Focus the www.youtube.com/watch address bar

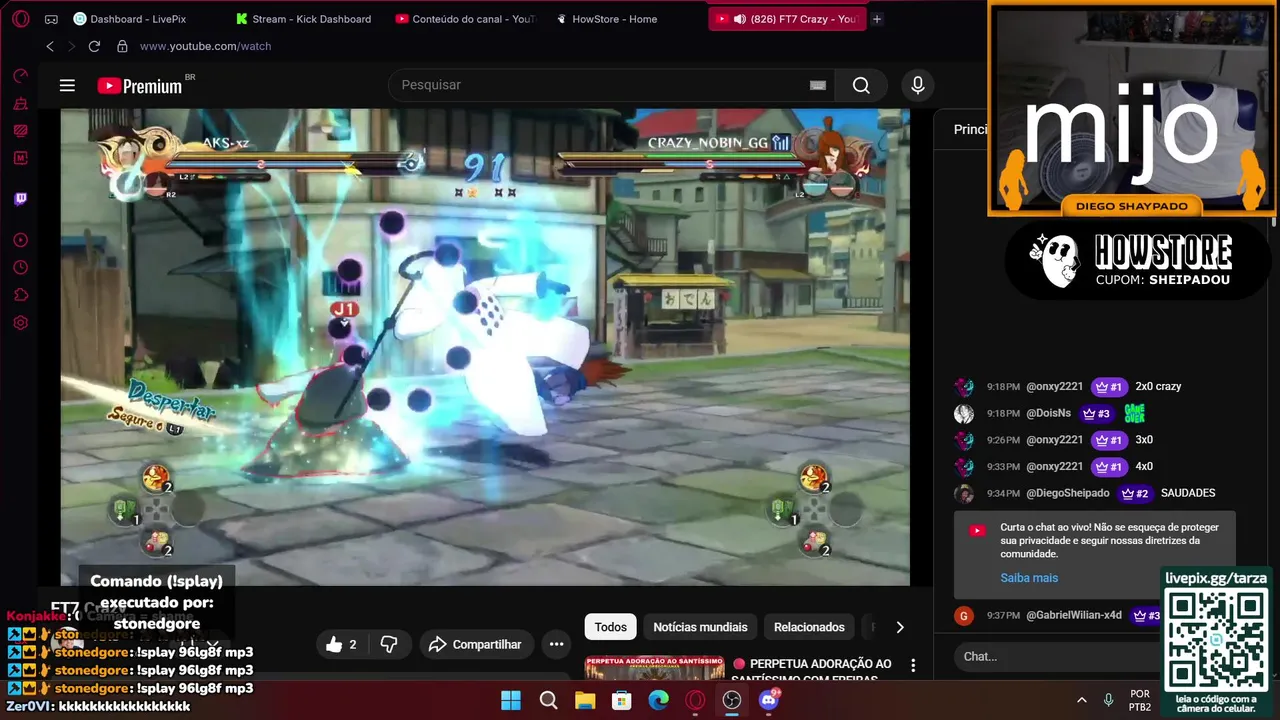click(205, 46)
